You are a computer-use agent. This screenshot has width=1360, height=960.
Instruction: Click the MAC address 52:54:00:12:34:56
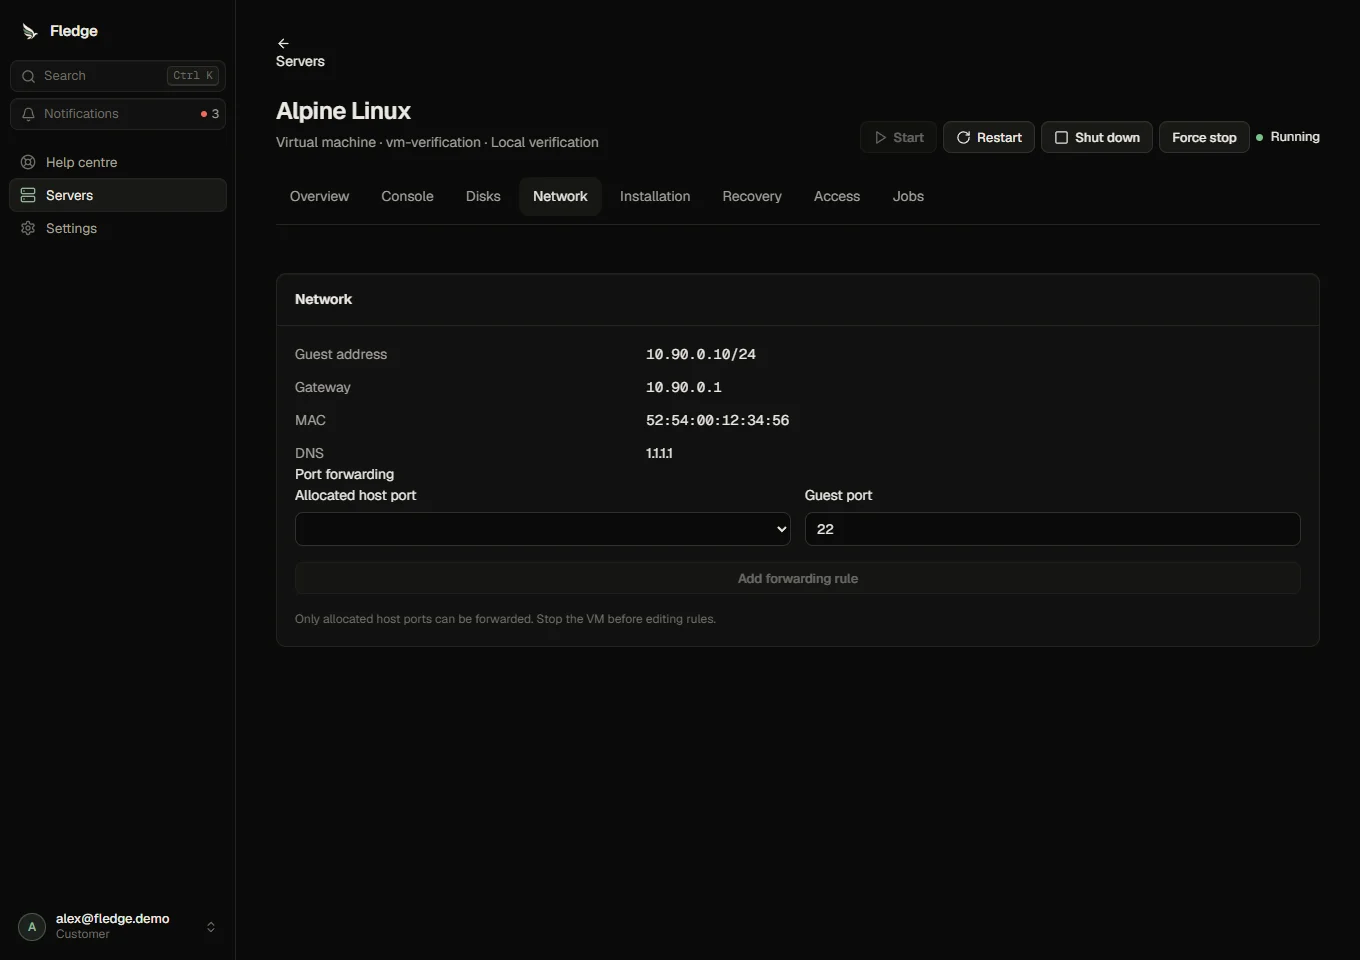pyautogui.click(x=718, y=420)
